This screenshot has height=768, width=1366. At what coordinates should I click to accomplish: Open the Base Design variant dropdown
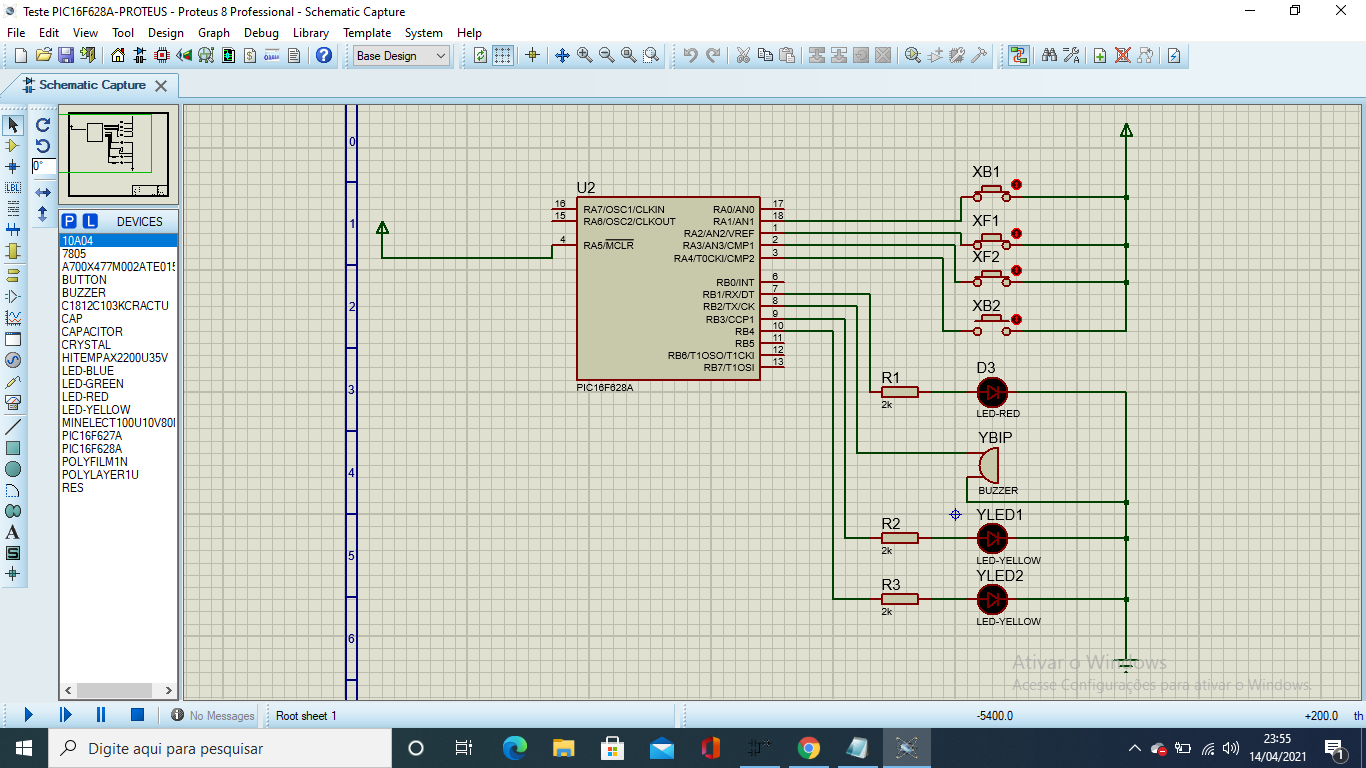402,56
